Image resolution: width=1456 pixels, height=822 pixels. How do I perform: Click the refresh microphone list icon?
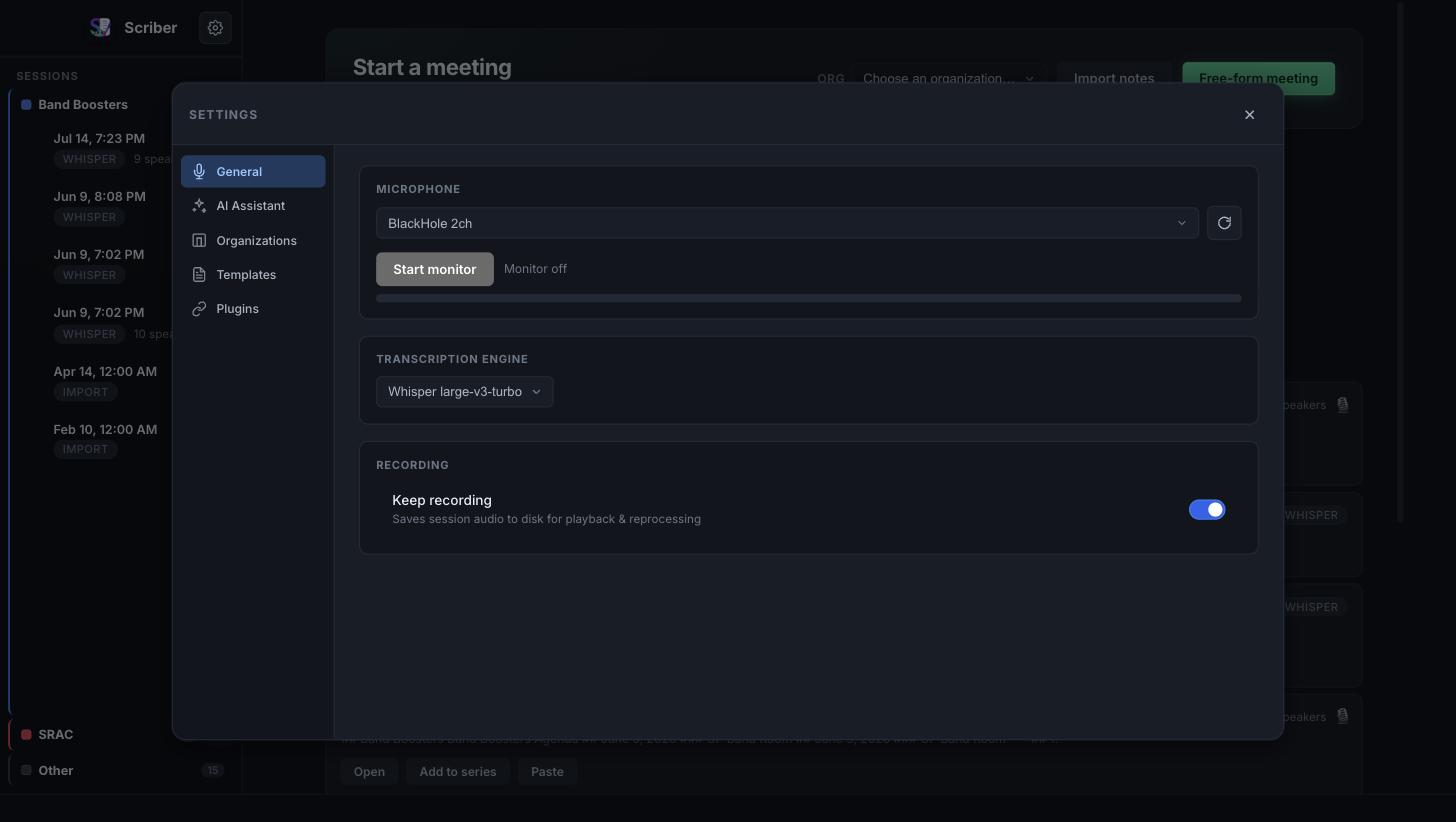pyautogui.click(x=1224, y=223)
